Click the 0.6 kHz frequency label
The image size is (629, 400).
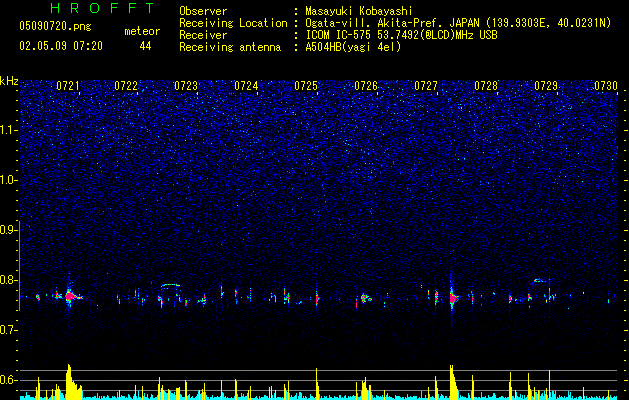(9, 380)
